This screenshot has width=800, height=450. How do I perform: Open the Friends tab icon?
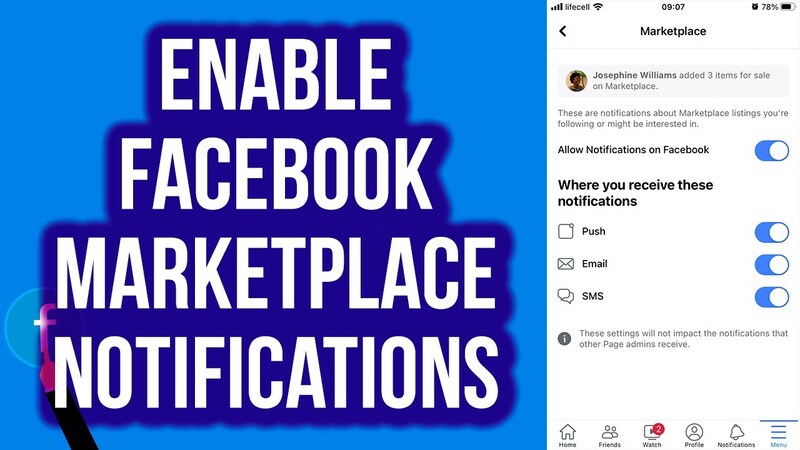(609, 433)
